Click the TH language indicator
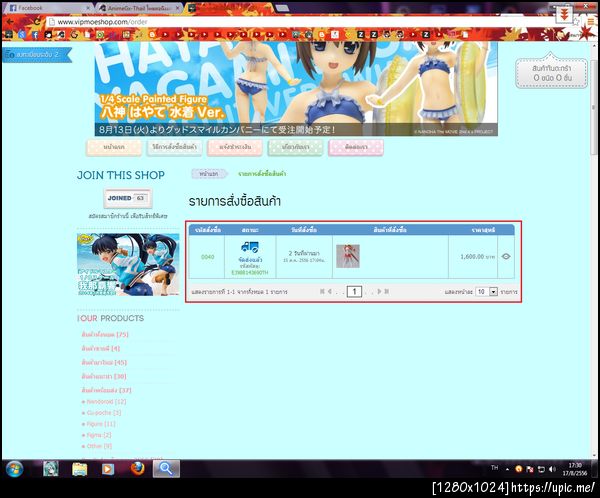600x498 pixels. pos(494,468)
